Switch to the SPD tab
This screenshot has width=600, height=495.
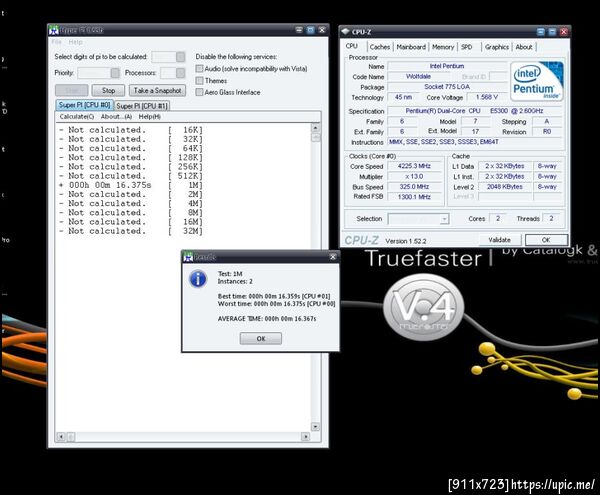tap(466, 47)
